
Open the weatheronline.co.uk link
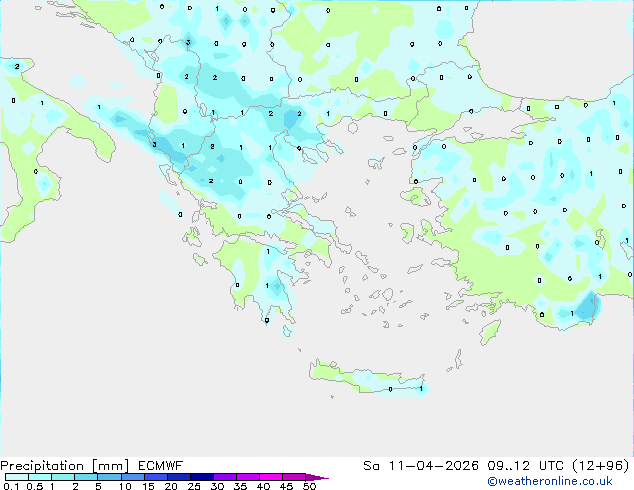click(x=550, y=481)
